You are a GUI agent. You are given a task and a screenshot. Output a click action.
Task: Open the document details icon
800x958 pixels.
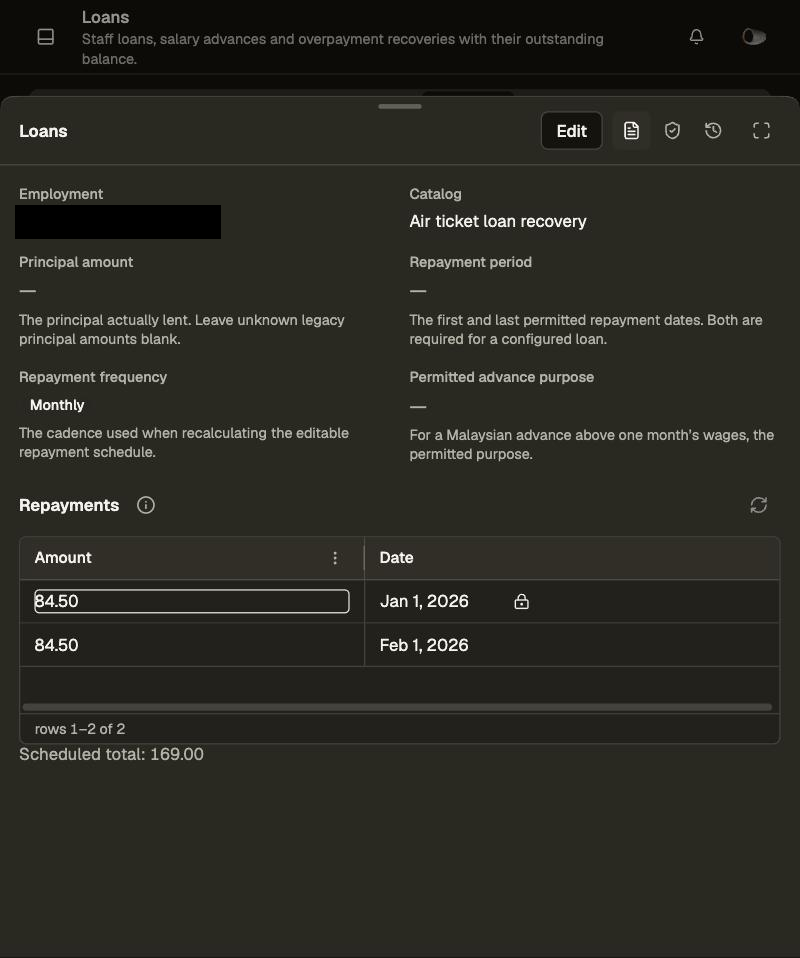pos(631,131)
